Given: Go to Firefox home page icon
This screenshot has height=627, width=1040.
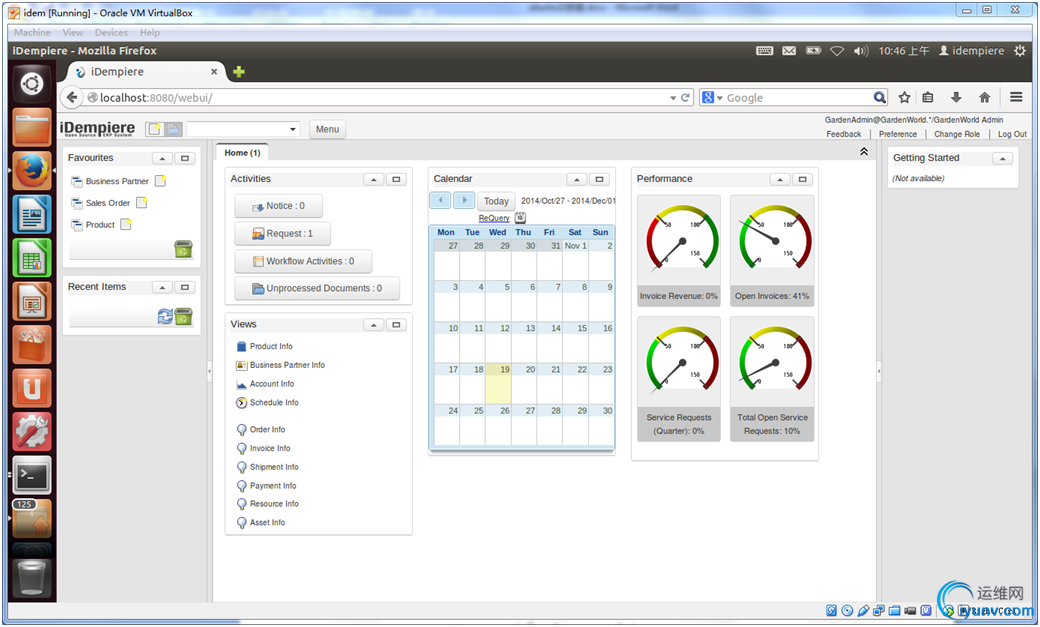Looking at the screenshot, I should (x=984, y=98).
